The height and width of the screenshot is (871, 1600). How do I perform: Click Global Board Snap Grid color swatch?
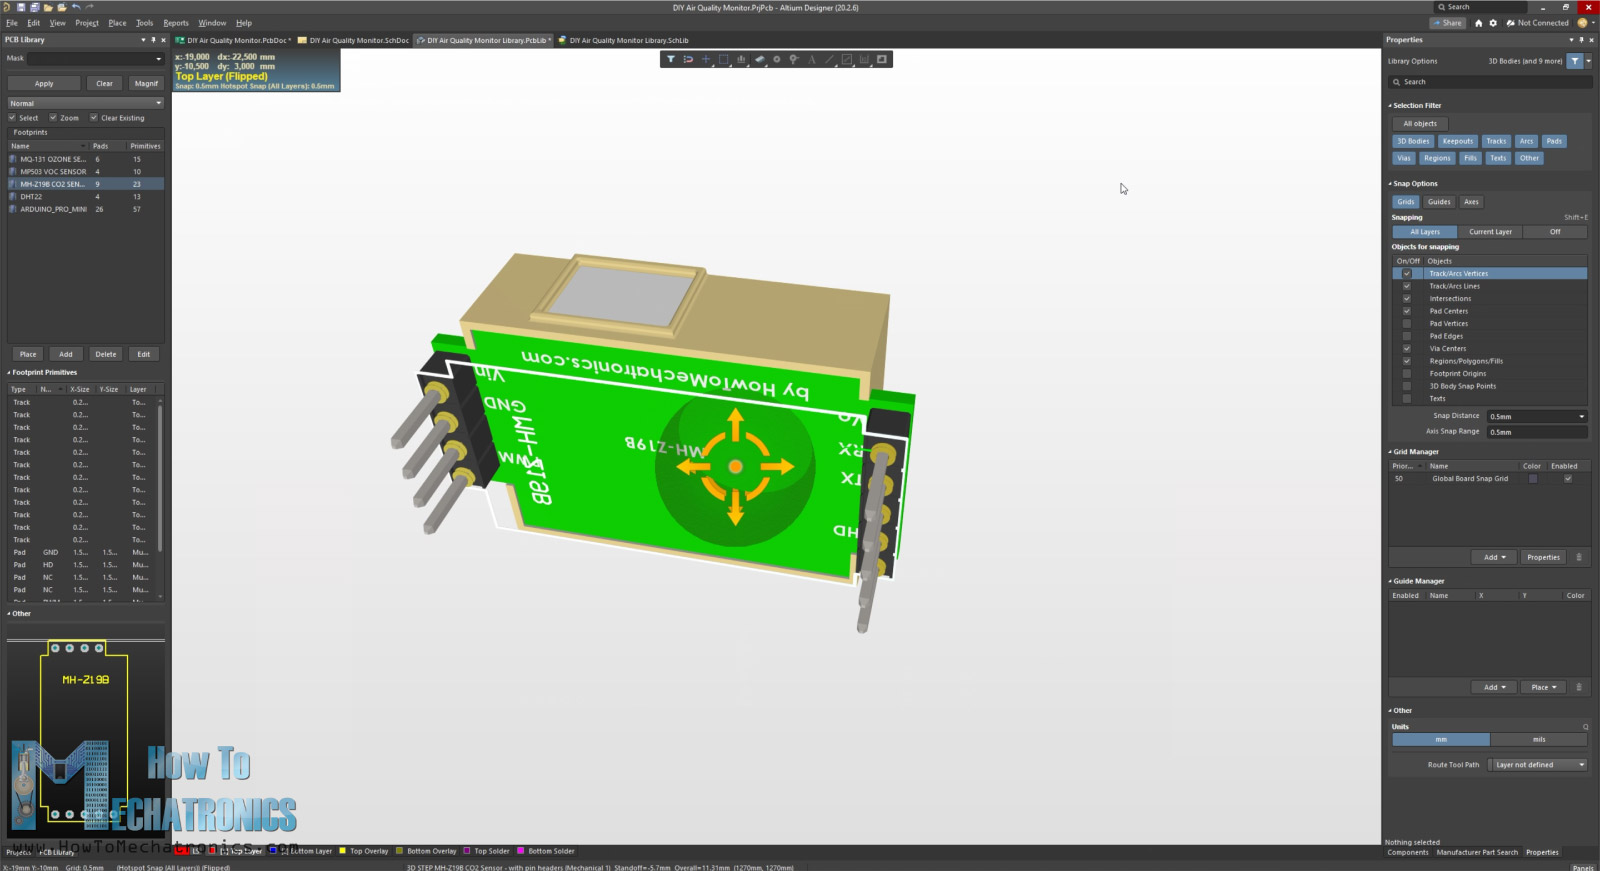[x=1532, y=479]
